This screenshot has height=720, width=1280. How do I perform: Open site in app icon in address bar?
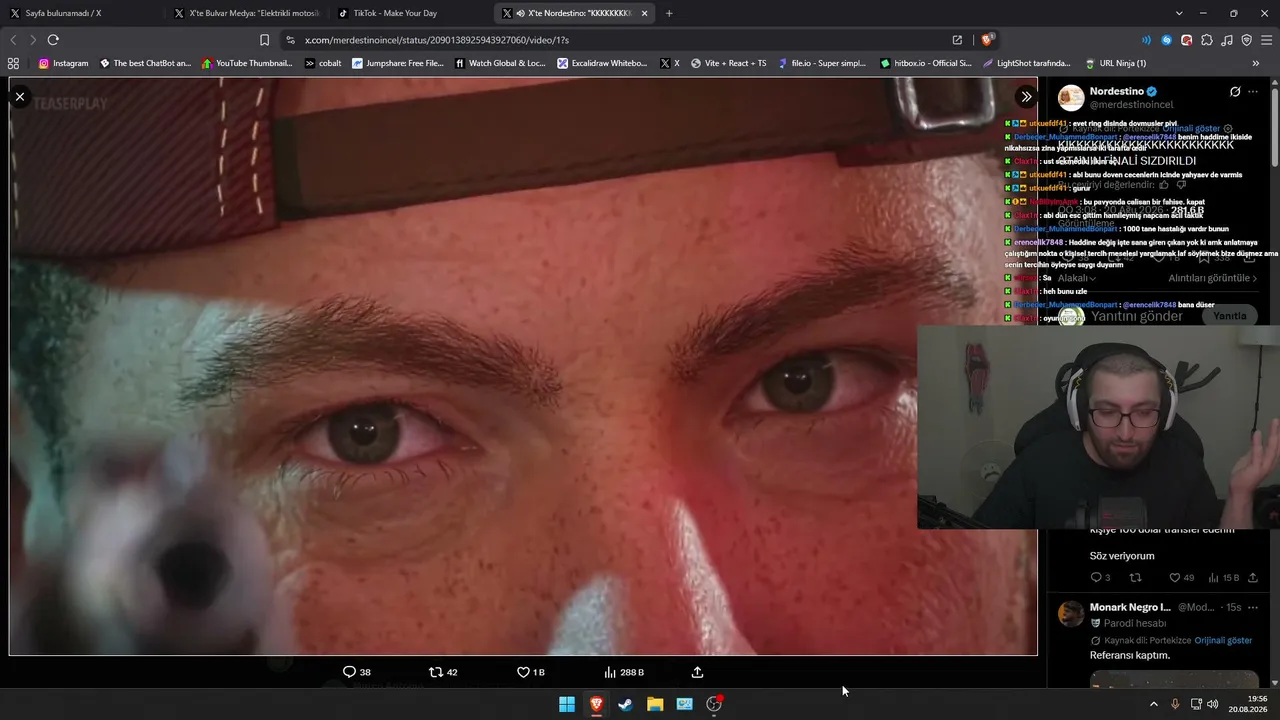pos(957,40)
